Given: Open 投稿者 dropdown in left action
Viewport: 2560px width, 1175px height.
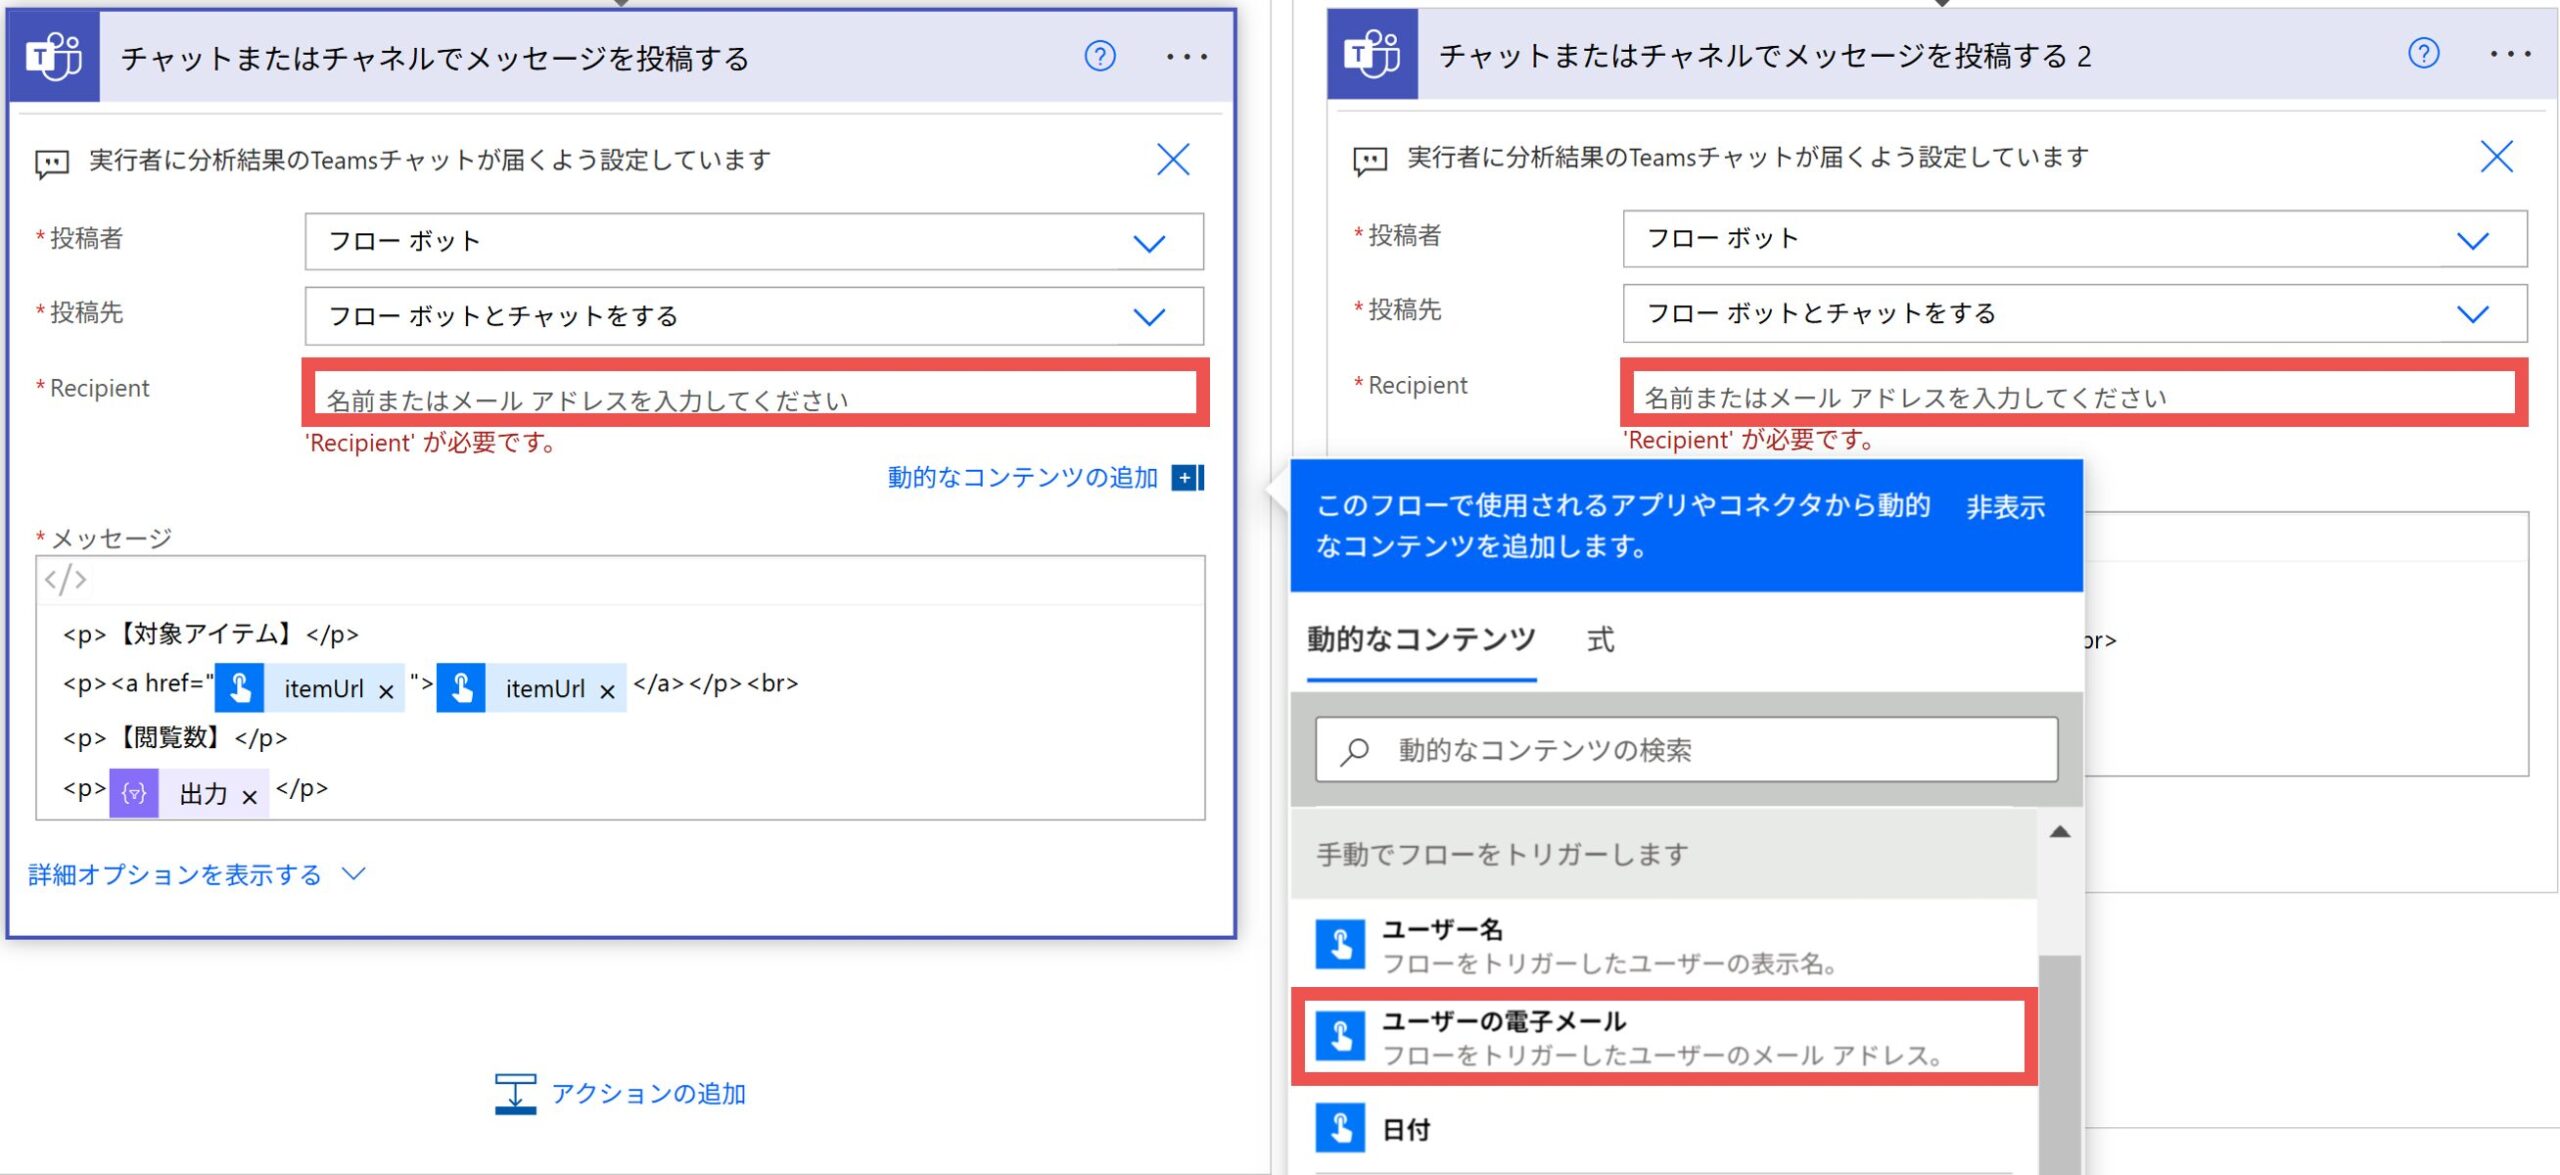Looking at the screenshot, I should tap(1148, 243).
